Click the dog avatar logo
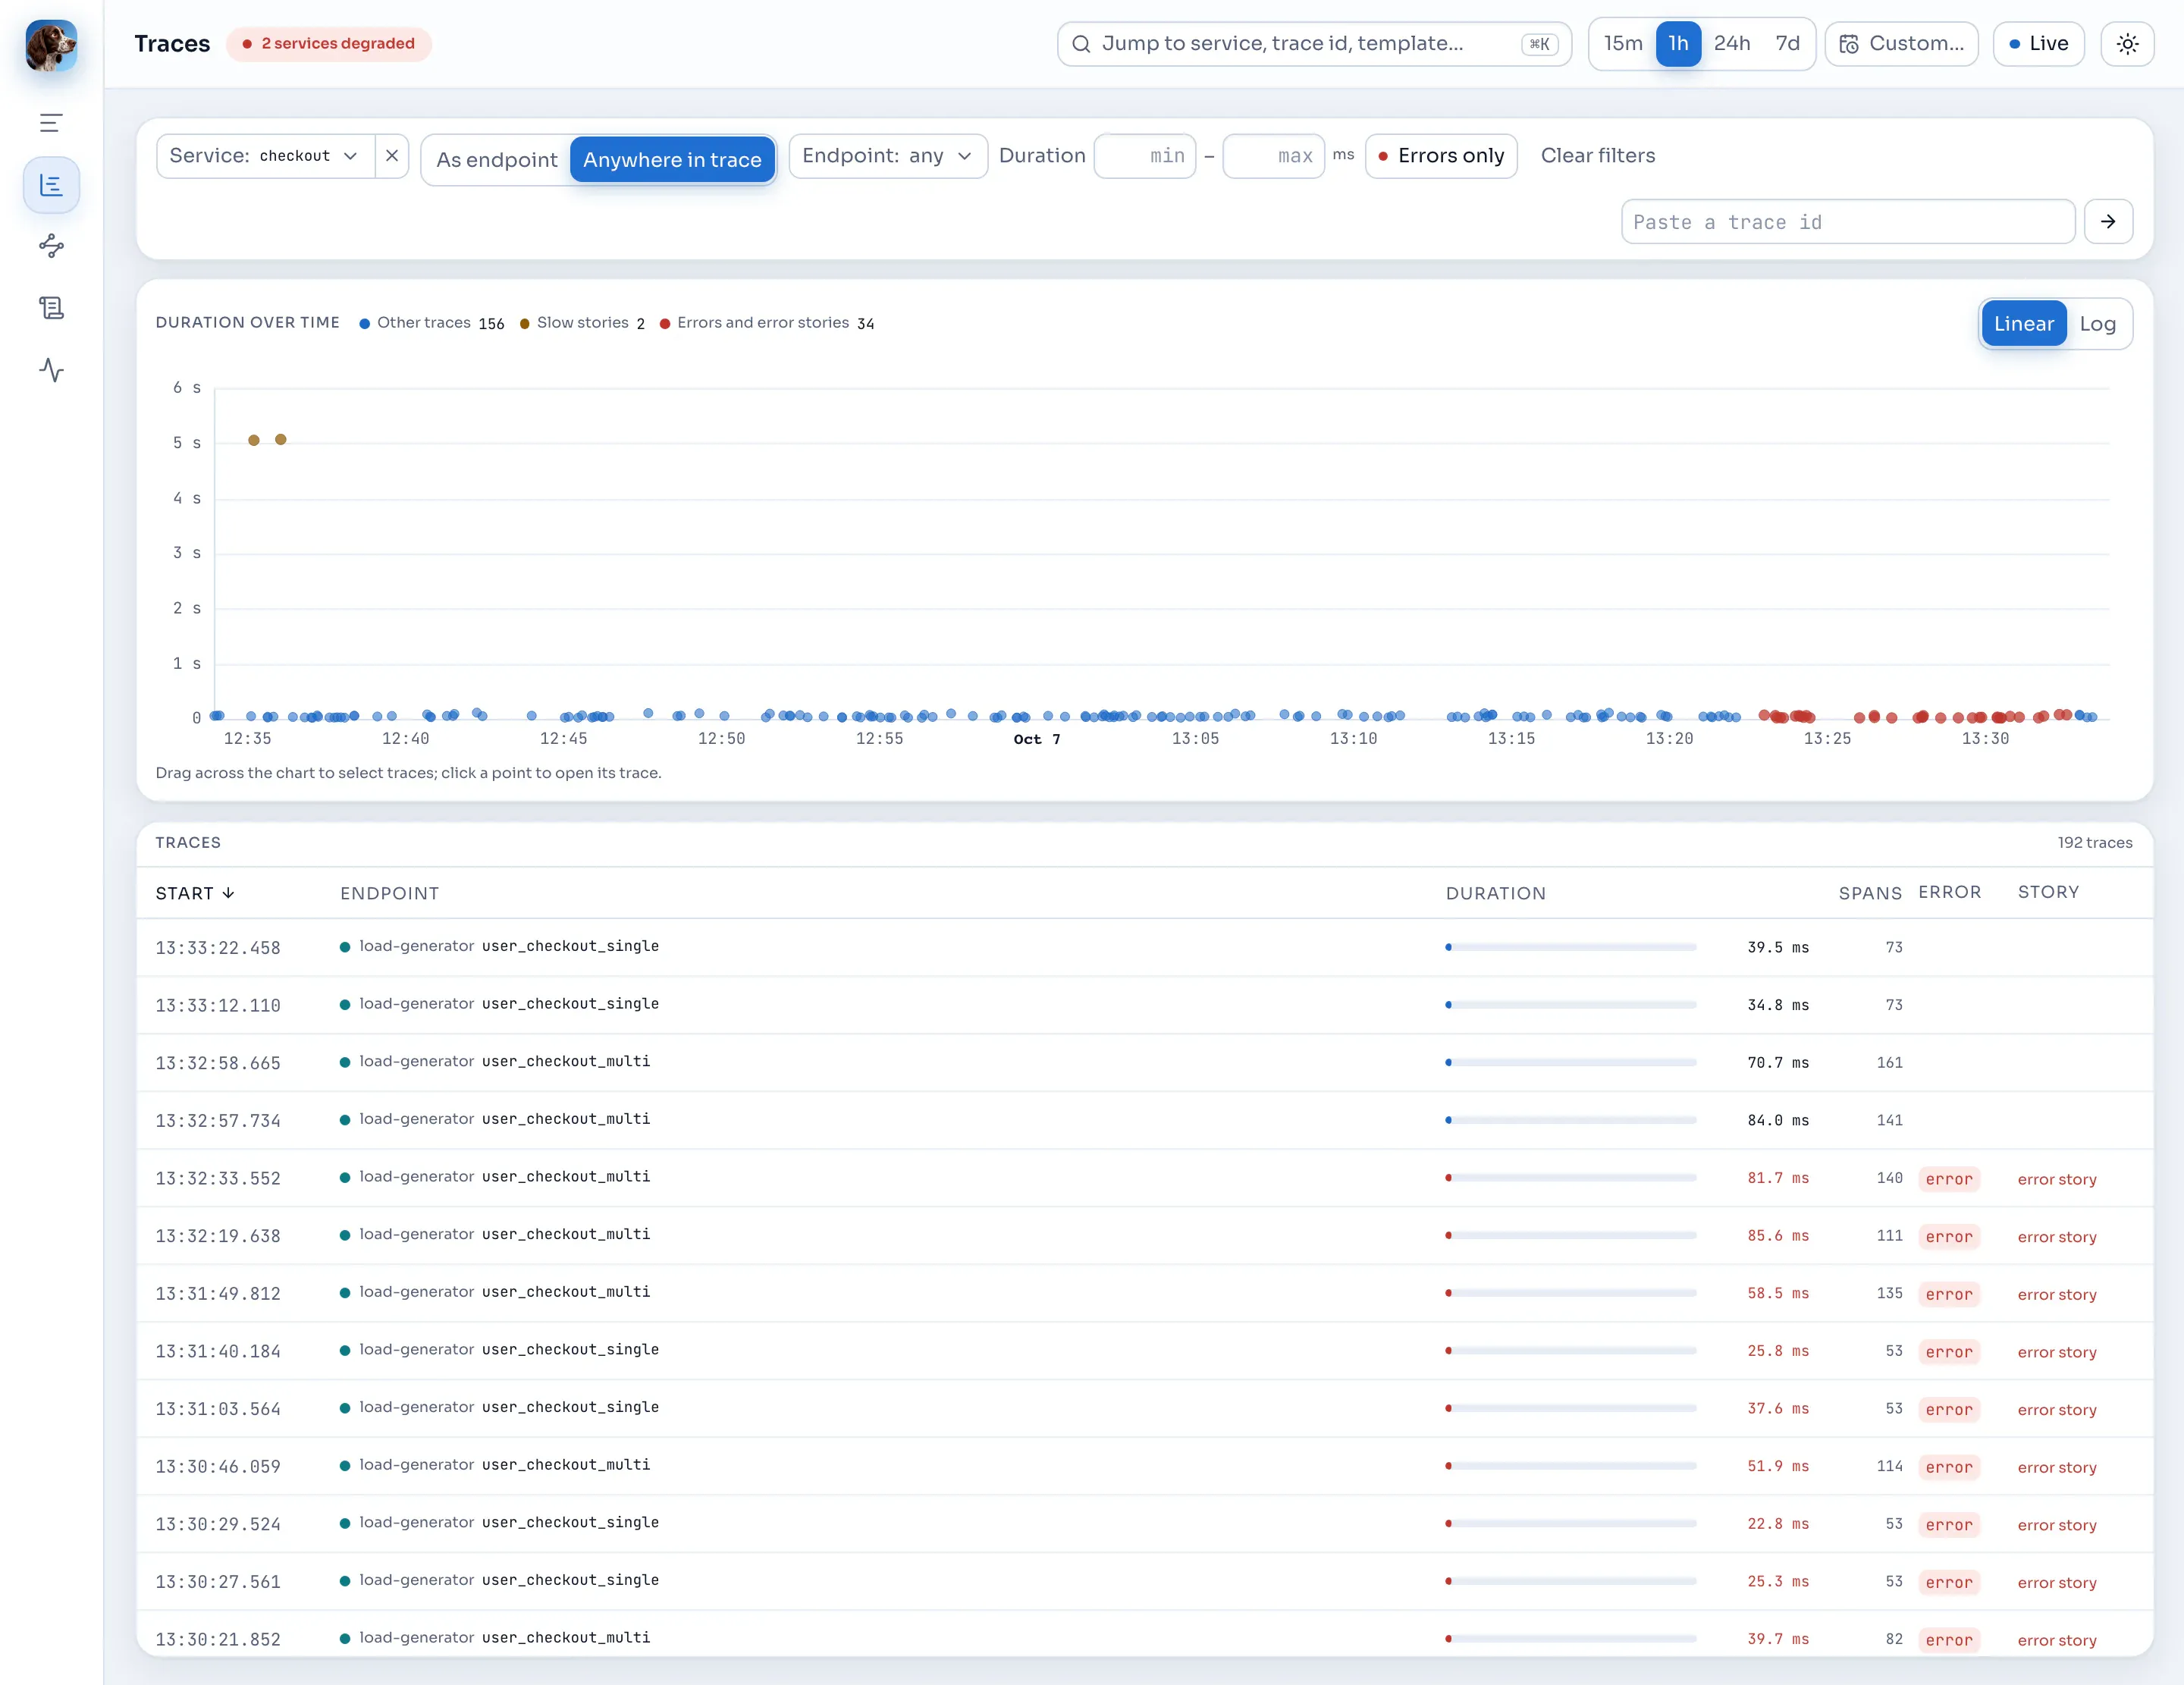 click(51, 46)
